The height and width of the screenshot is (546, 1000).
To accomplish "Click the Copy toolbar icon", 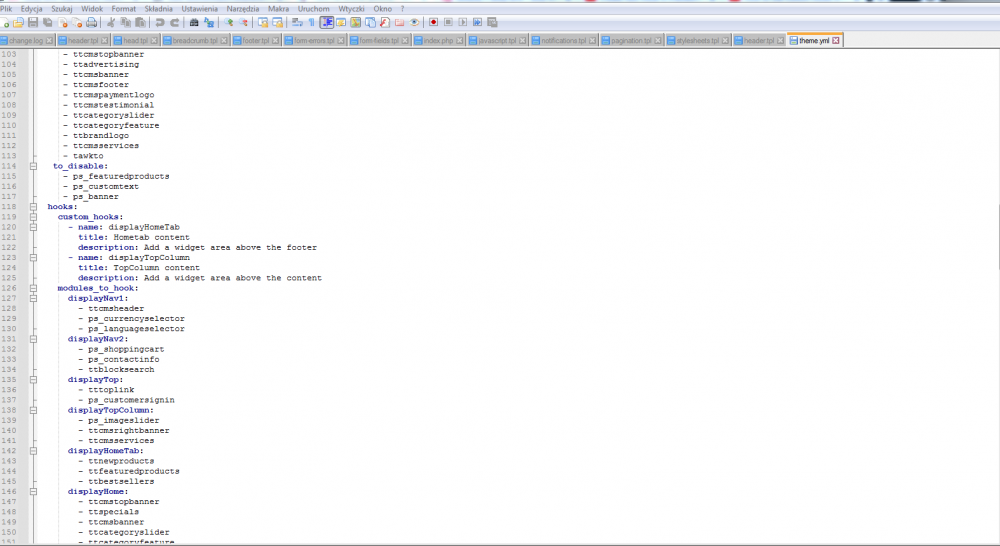I will coord(125,22).
